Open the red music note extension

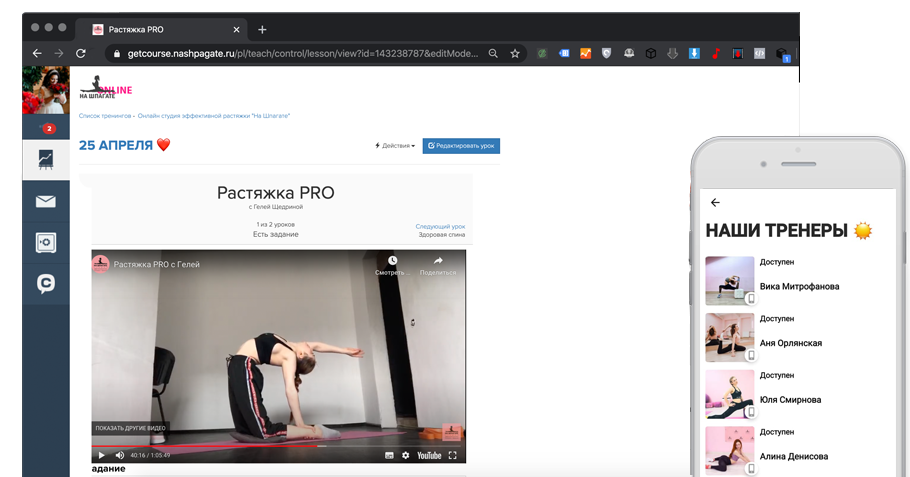pyautogui.click(x=716, y=53)
